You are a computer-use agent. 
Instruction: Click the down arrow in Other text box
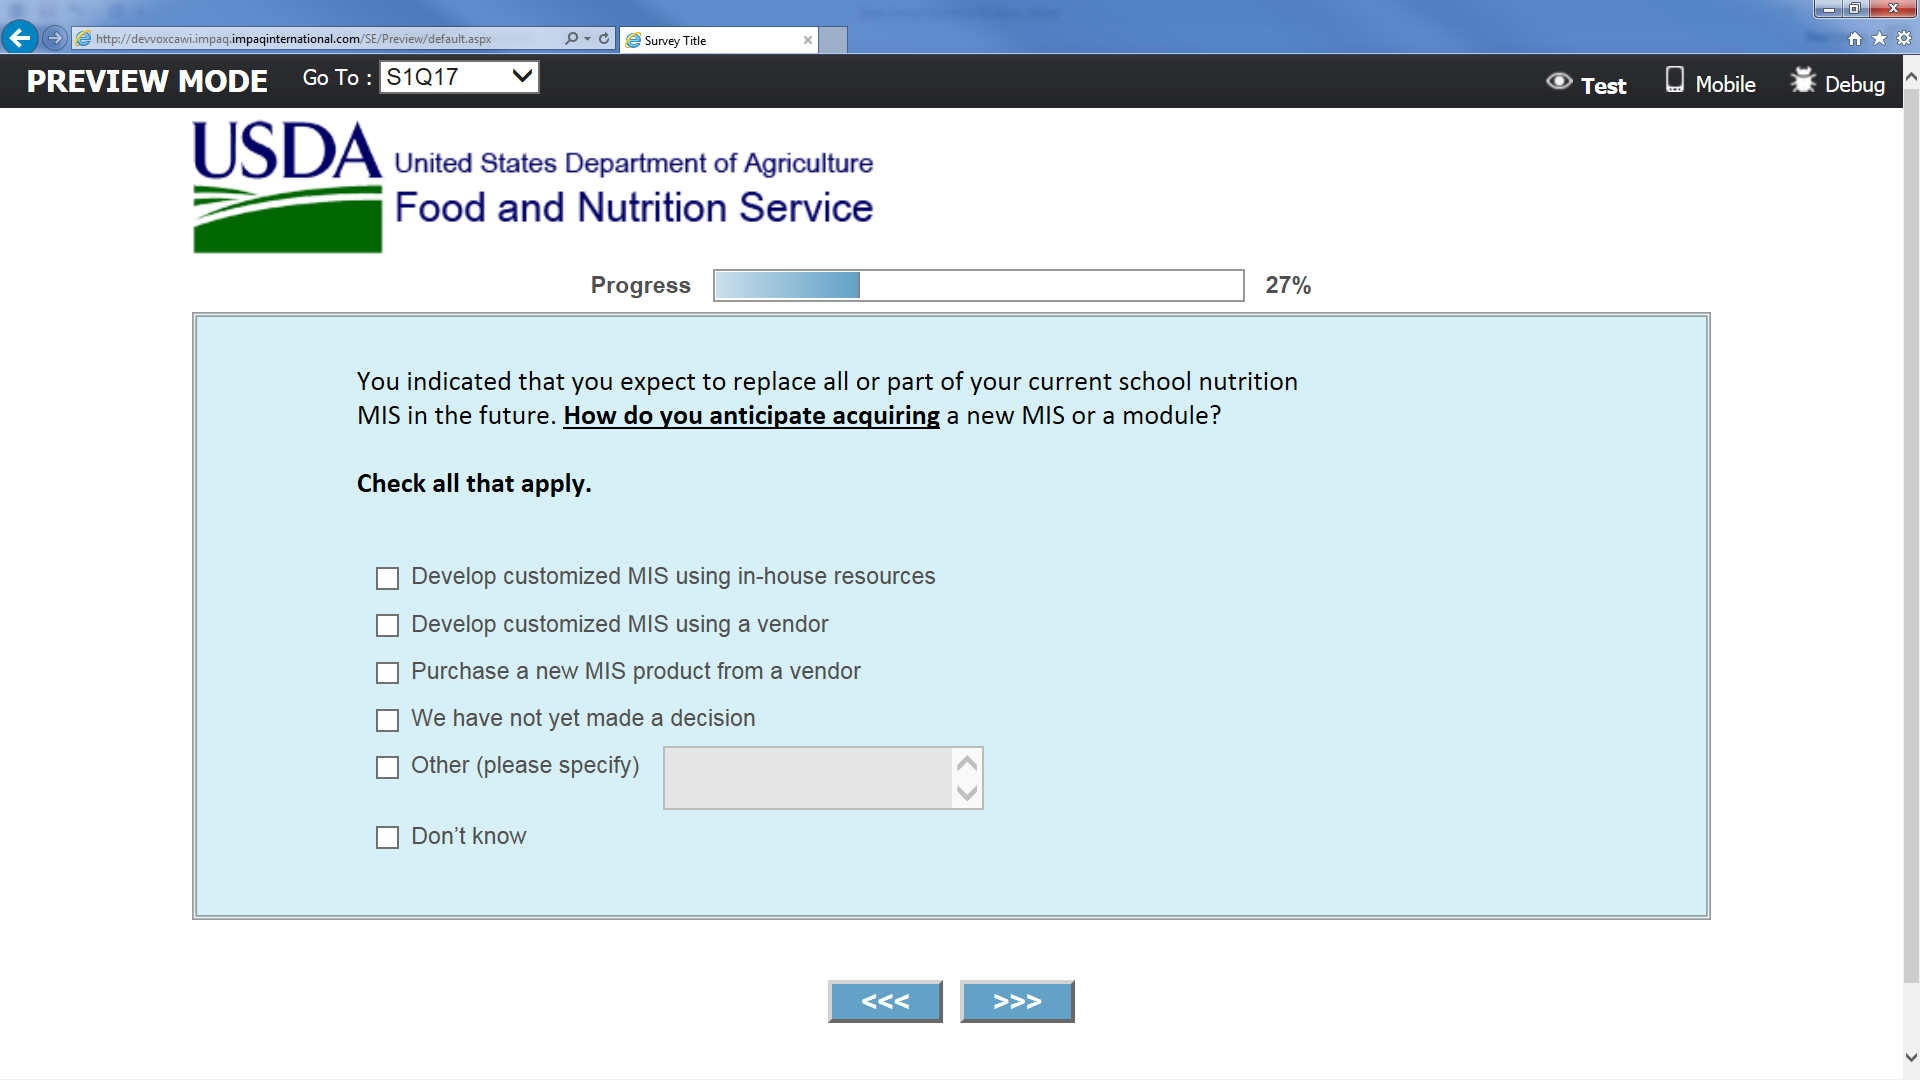tap(967, 793)
